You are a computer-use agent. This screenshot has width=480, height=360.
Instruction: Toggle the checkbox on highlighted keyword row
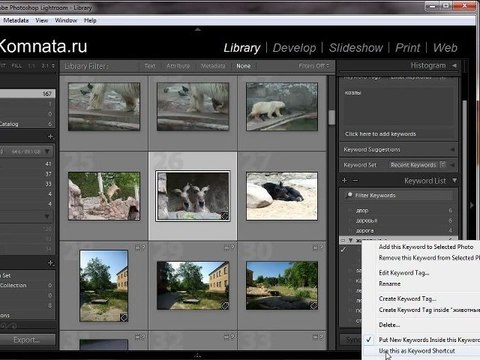coord(342,240)
